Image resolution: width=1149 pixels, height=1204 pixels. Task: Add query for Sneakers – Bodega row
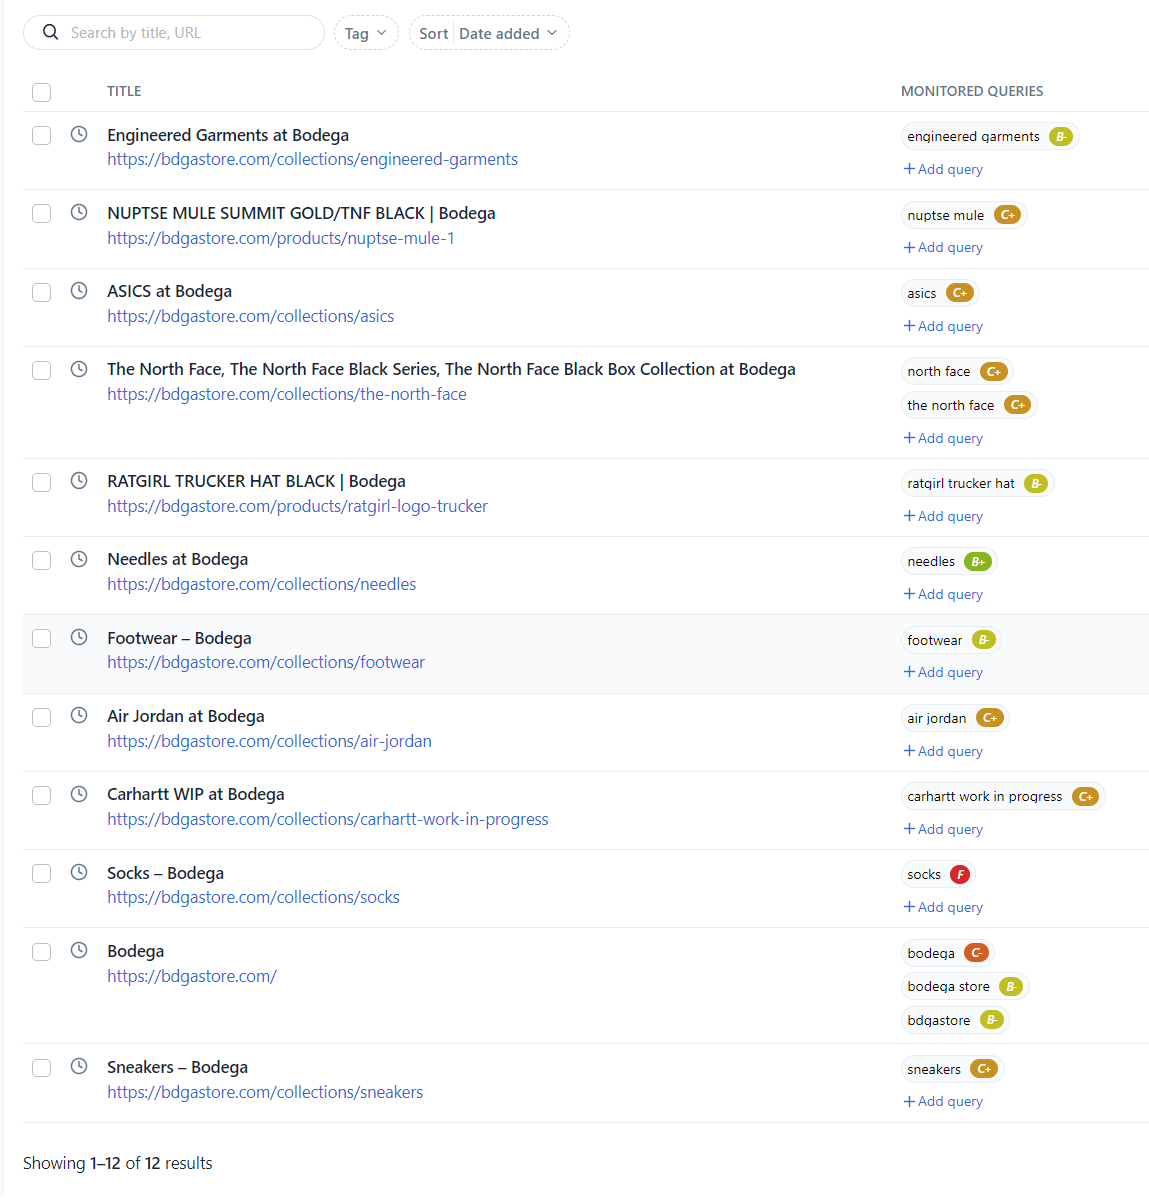click(x=943, y=1101)
